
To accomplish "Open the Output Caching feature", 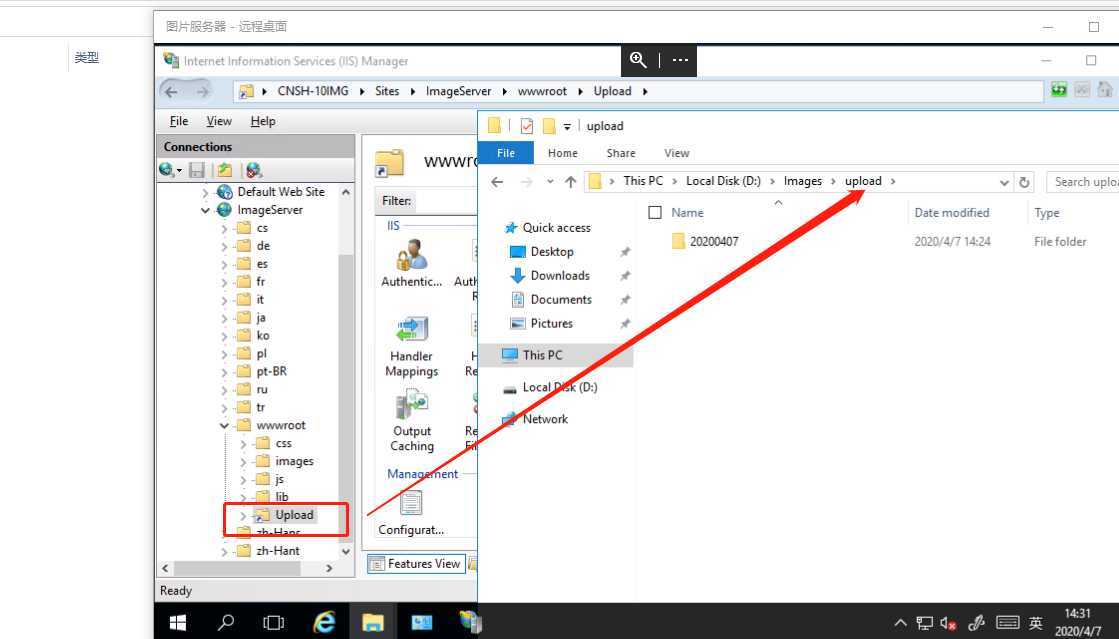I will click(412, 421).
